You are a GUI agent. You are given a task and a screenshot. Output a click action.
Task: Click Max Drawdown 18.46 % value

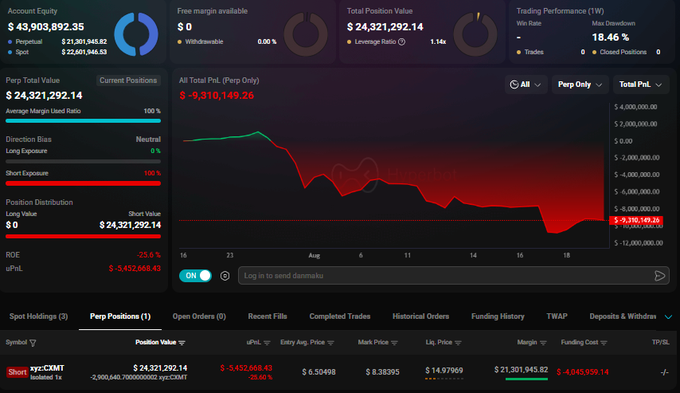click(611, 37)
